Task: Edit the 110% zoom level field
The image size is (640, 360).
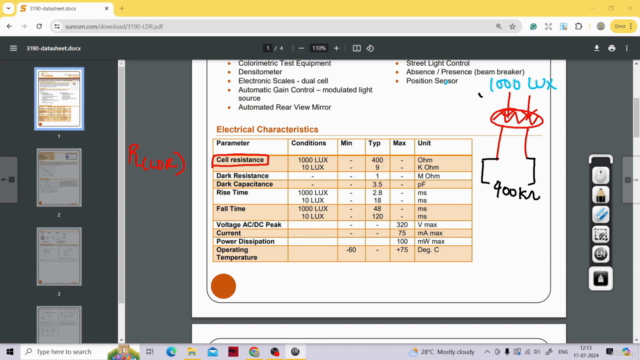Action: pyautogui.click(x=319, y=48)
